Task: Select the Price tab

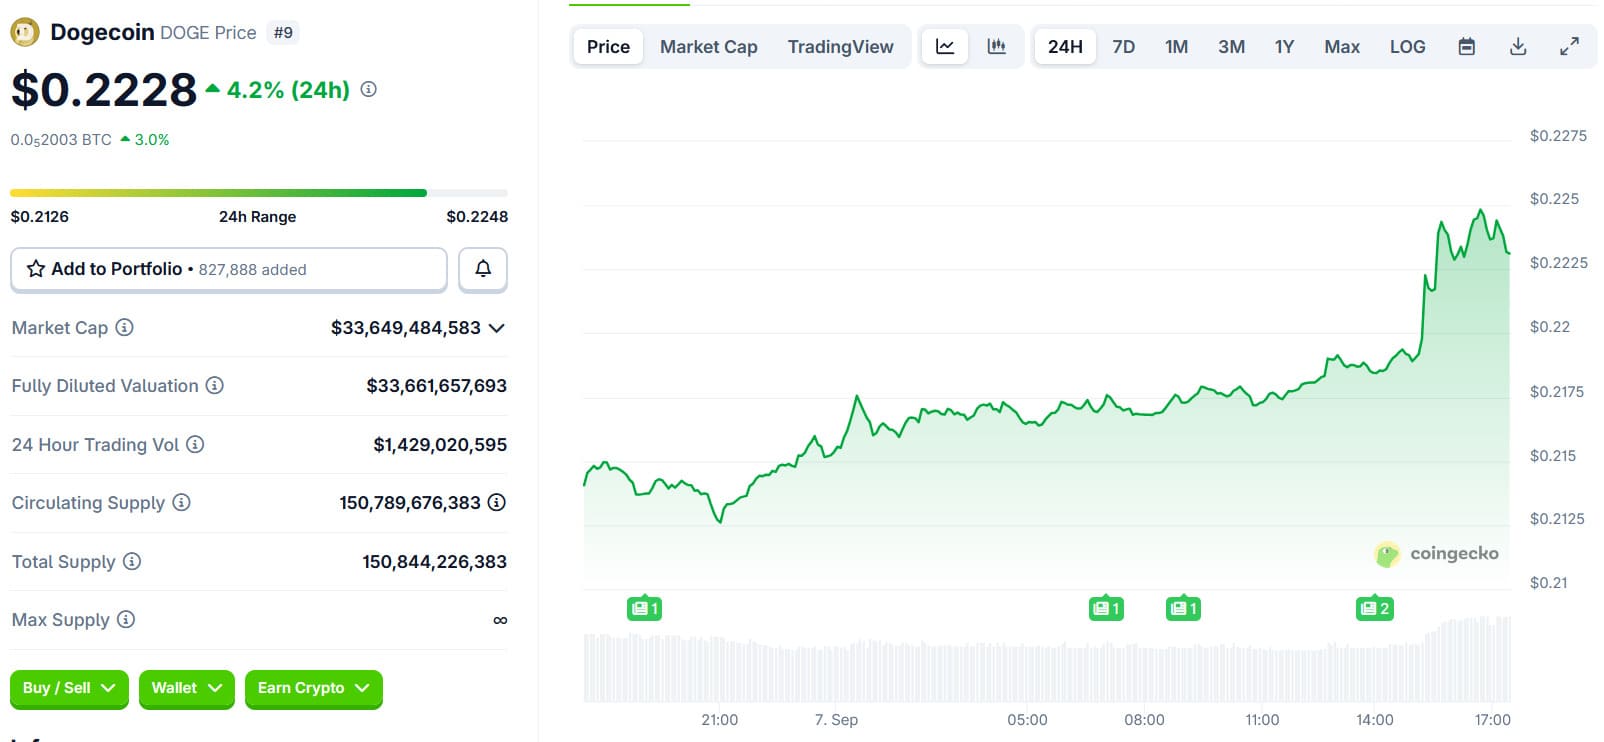Action: [x=608, y=46]
